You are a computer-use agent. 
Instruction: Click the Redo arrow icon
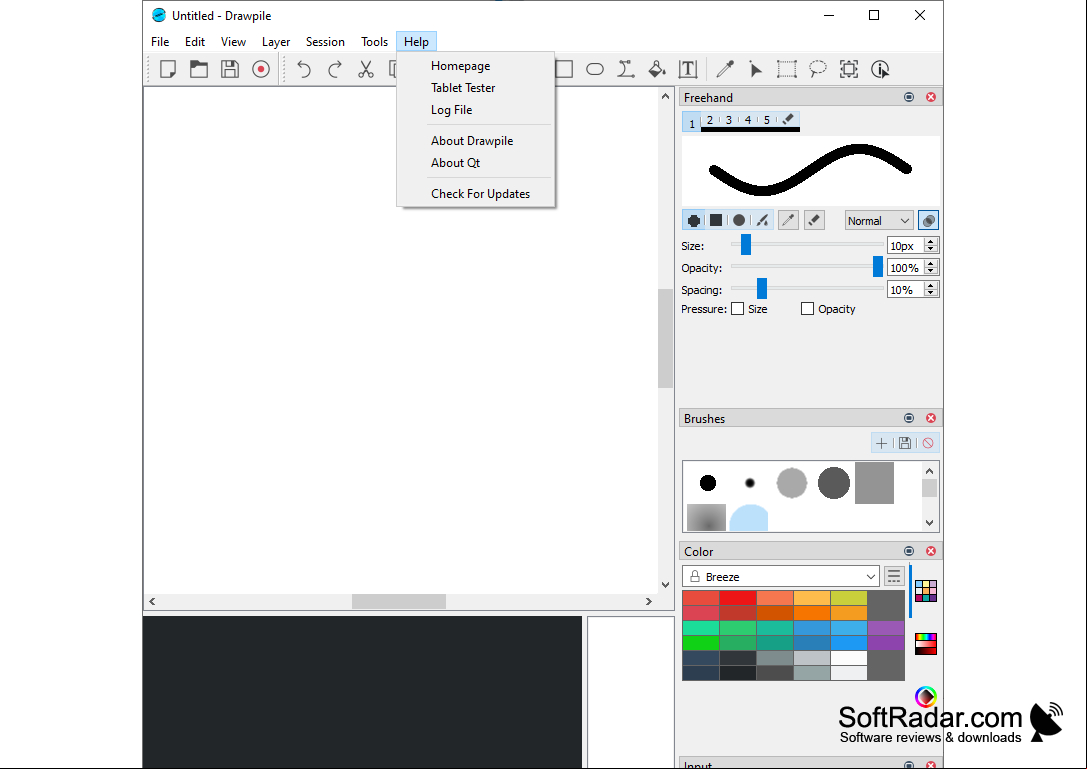335,69
